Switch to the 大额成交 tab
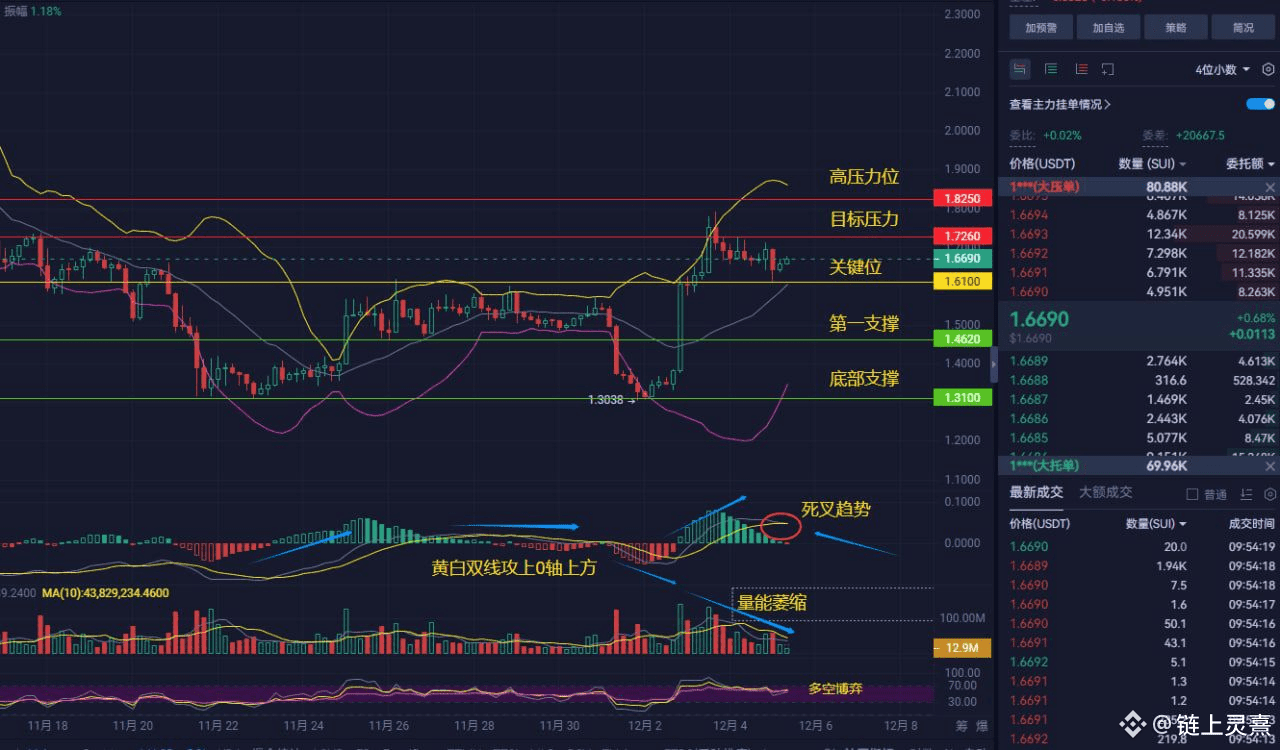 tap(1105, 492)
